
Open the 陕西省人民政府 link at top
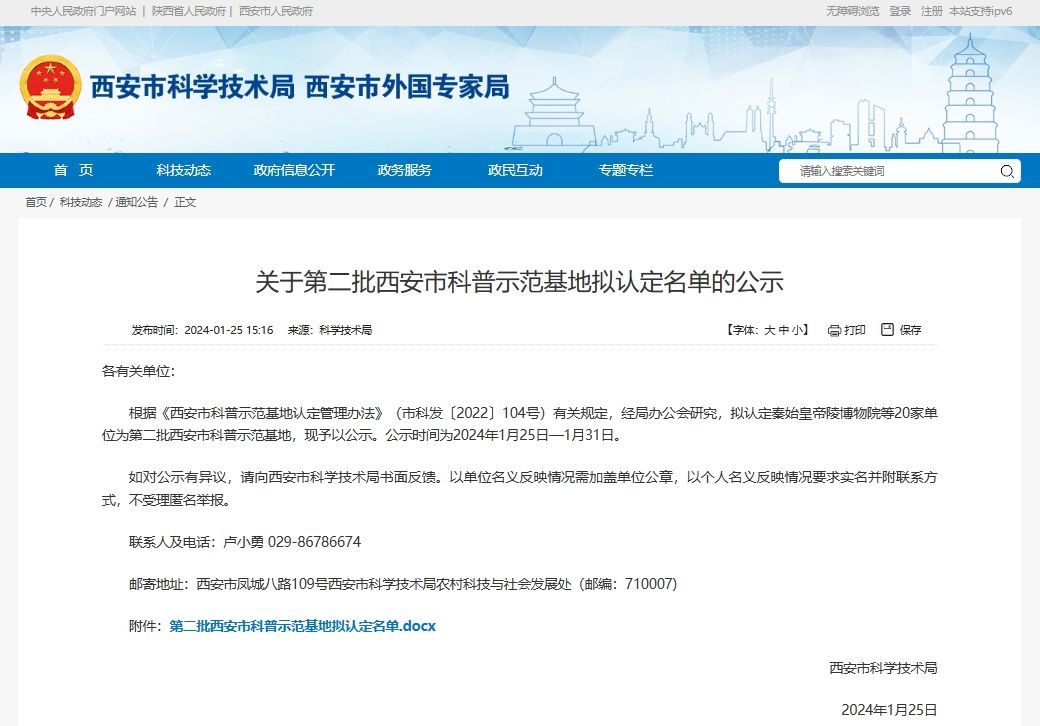point(188,11)
